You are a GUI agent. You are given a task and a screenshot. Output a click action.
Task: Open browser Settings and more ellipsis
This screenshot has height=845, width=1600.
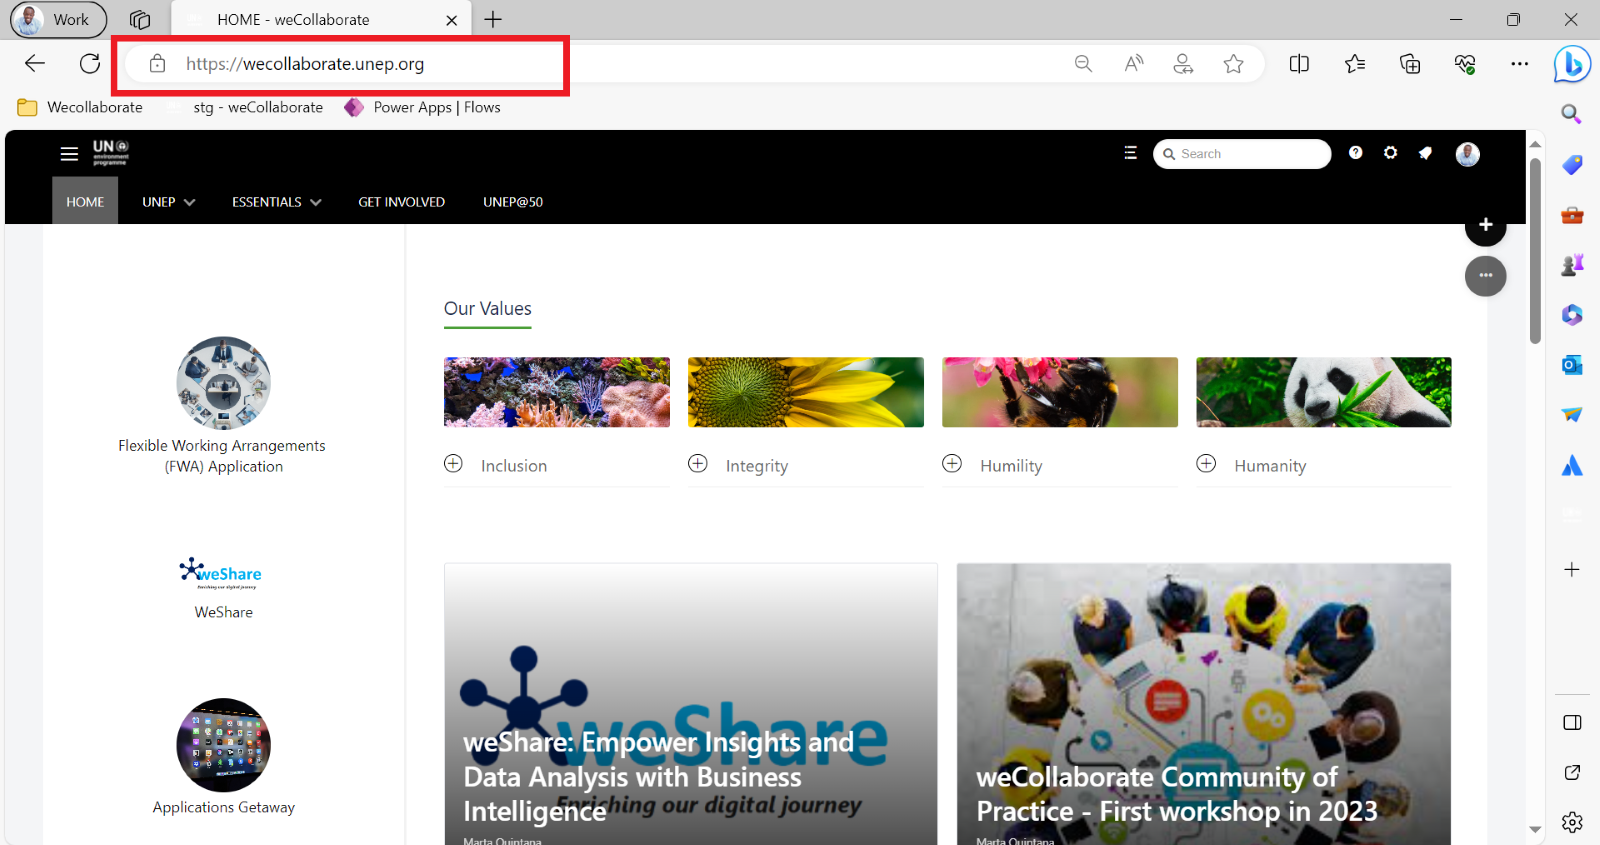coord(1520,64)
